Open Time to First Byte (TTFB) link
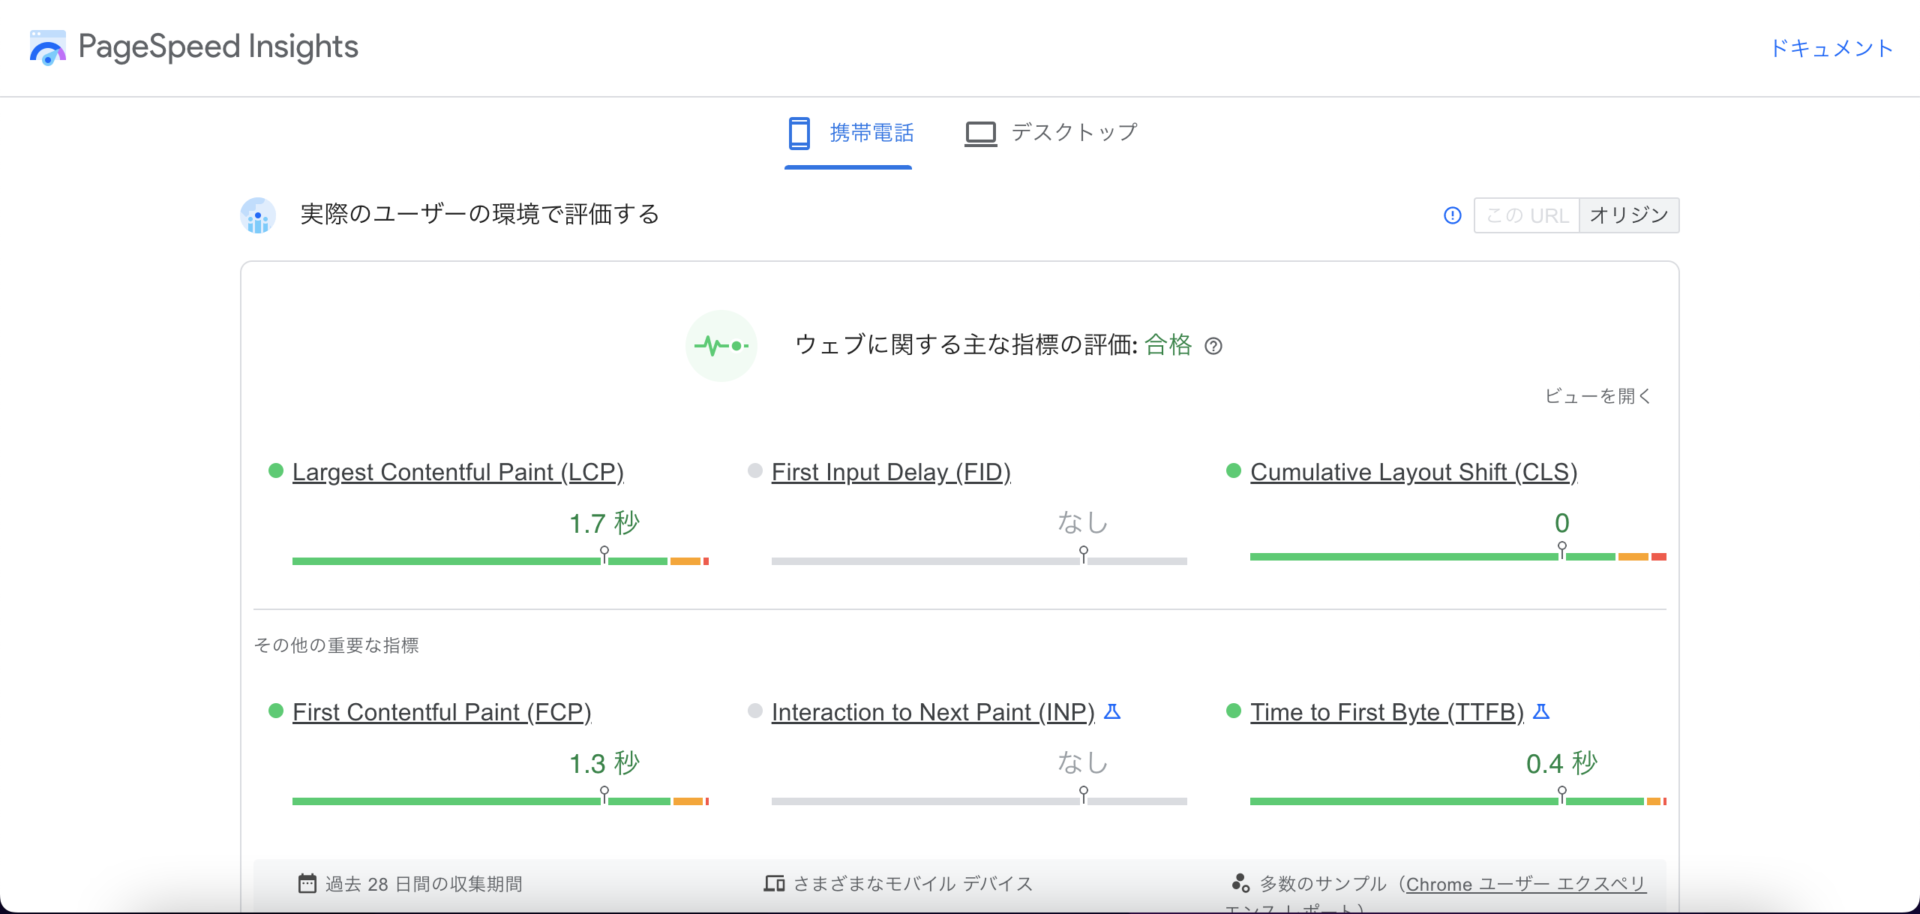 click(1387, 712)
